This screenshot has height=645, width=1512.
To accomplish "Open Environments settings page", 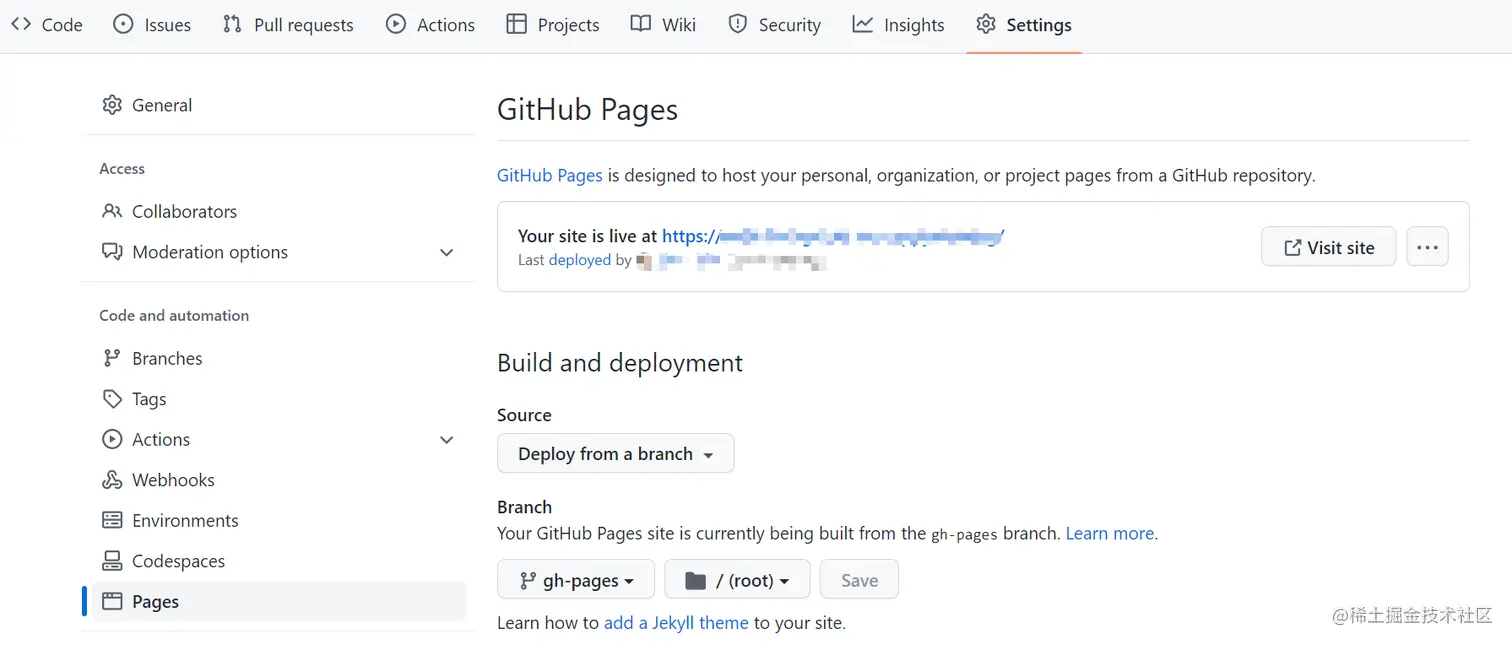I will point(278,520).
